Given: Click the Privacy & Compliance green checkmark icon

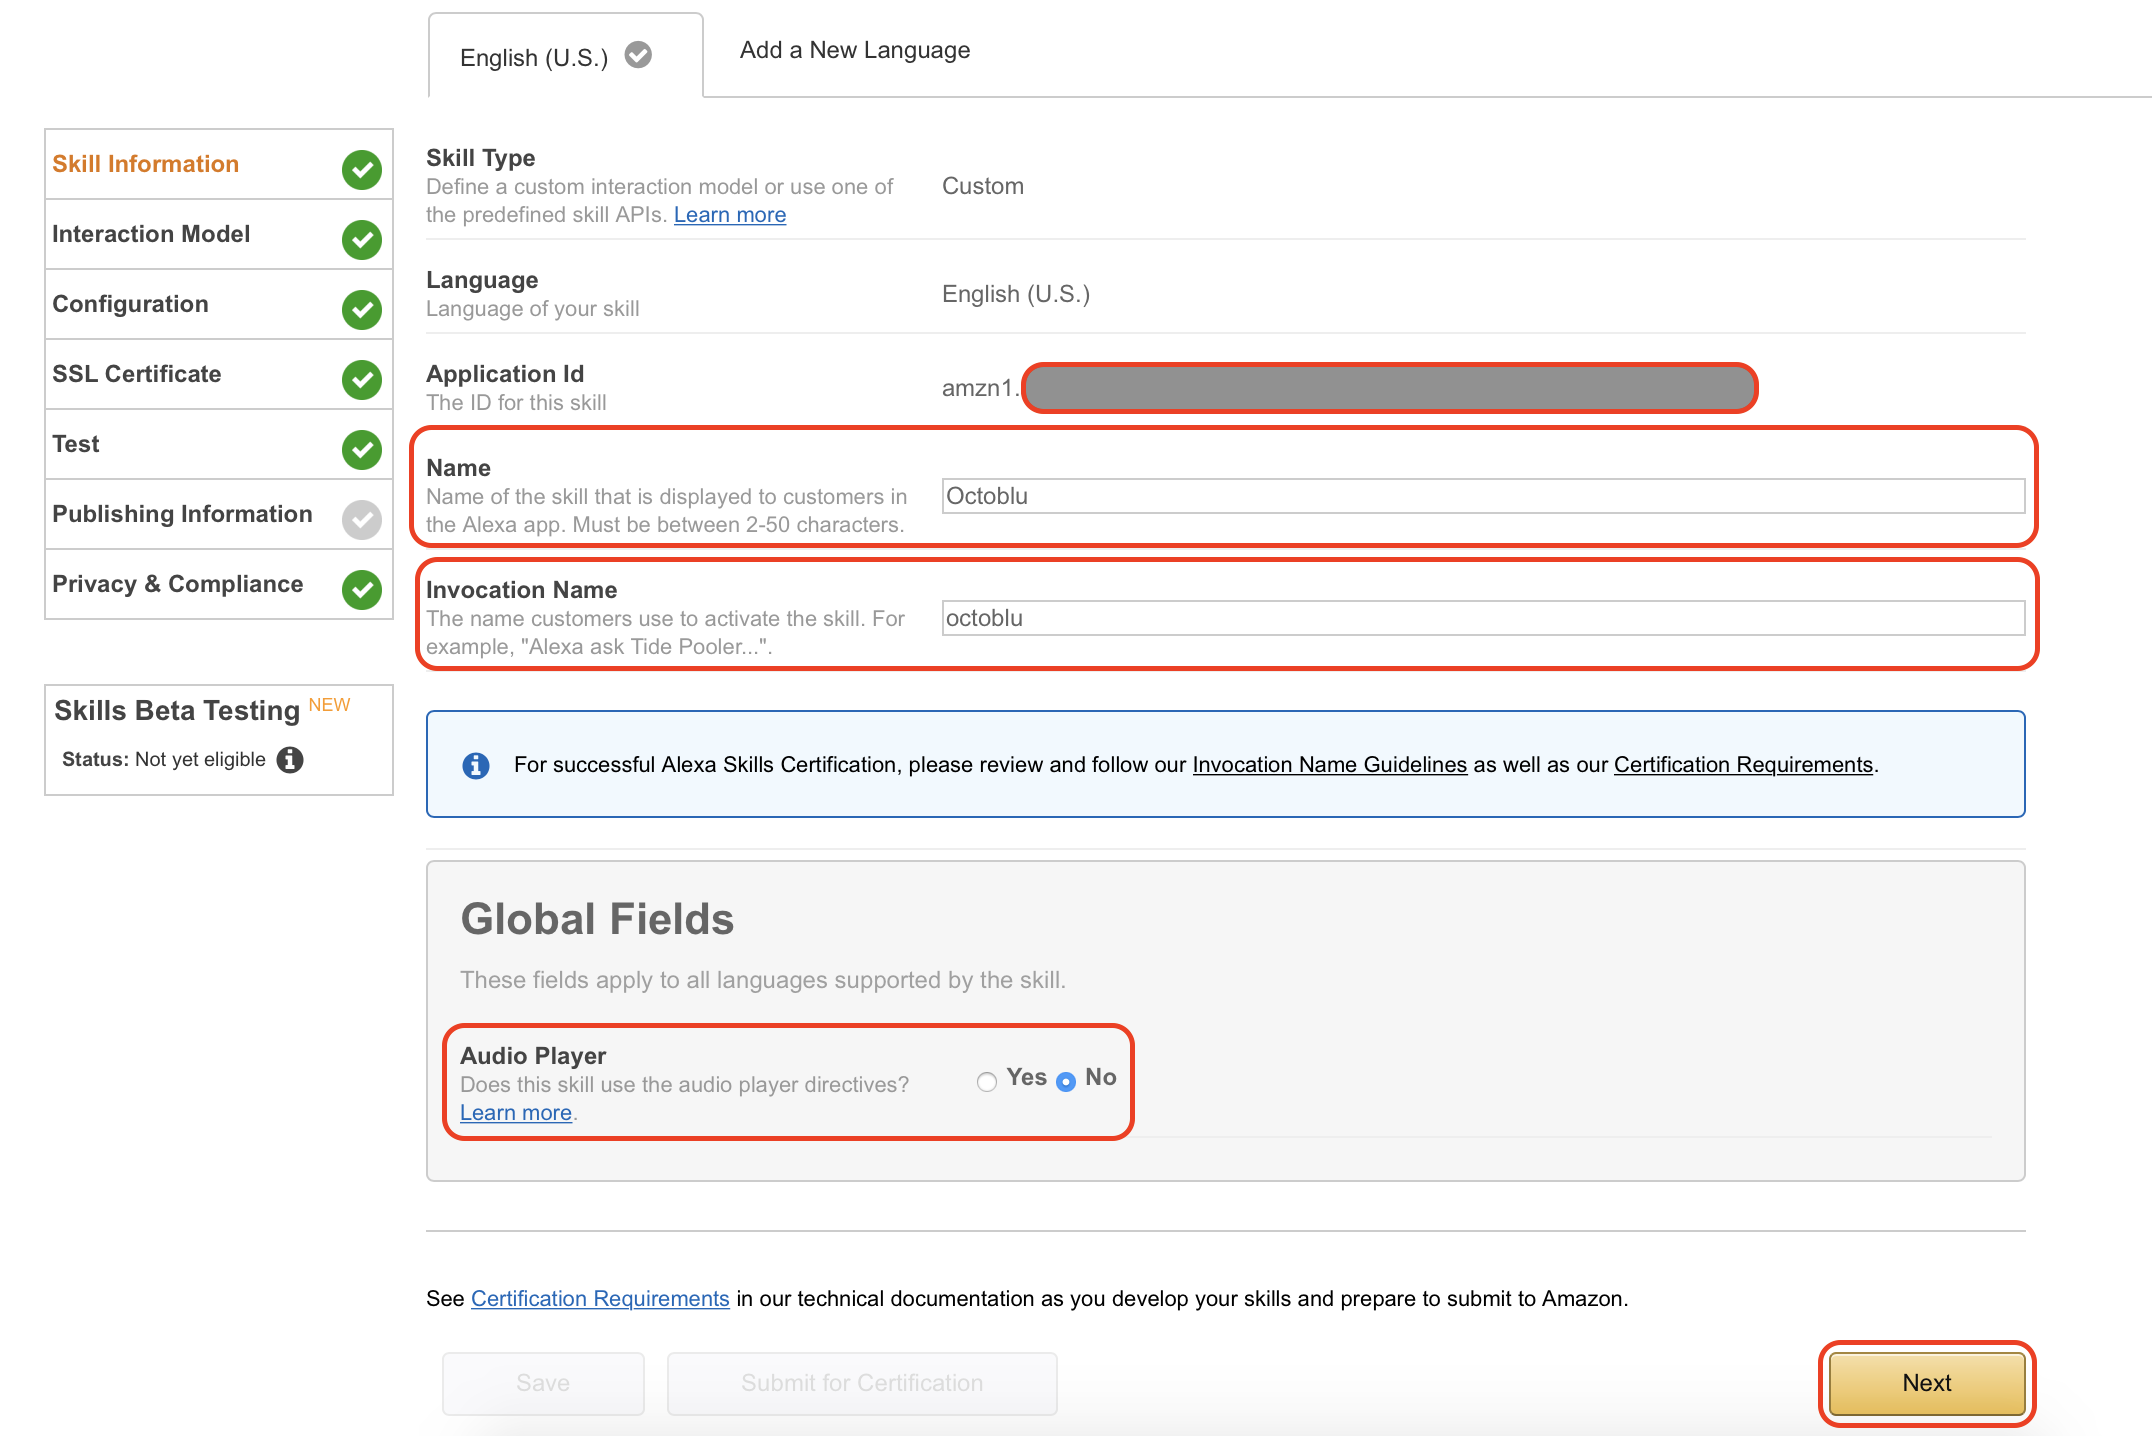Looking at the screenshot, I should point(361,589).
